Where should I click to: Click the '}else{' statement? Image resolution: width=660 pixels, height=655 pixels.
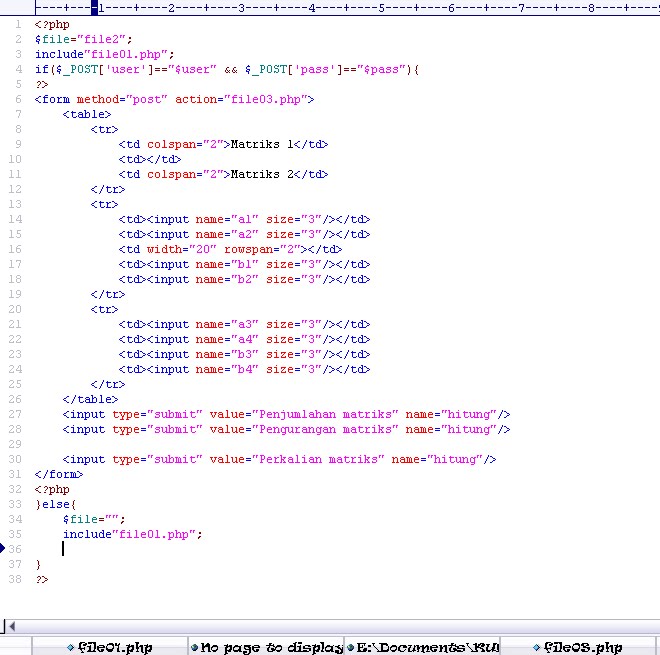coord(56,504)
